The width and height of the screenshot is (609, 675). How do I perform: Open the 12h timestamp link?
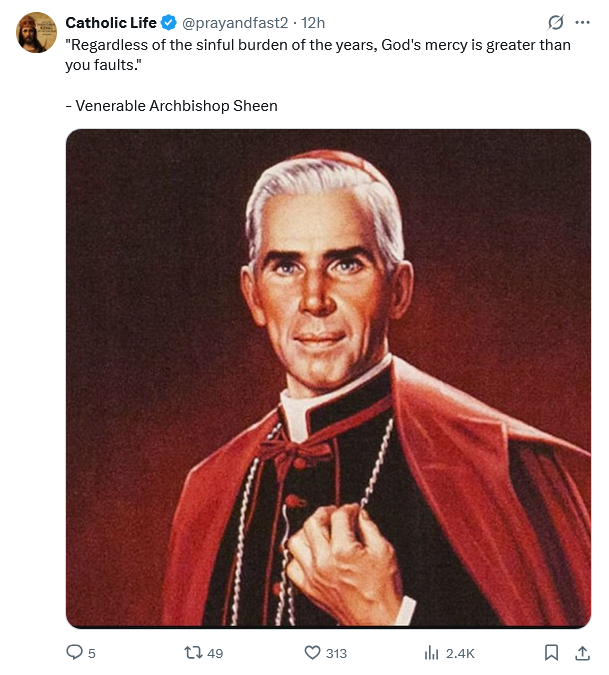(313, 22)
